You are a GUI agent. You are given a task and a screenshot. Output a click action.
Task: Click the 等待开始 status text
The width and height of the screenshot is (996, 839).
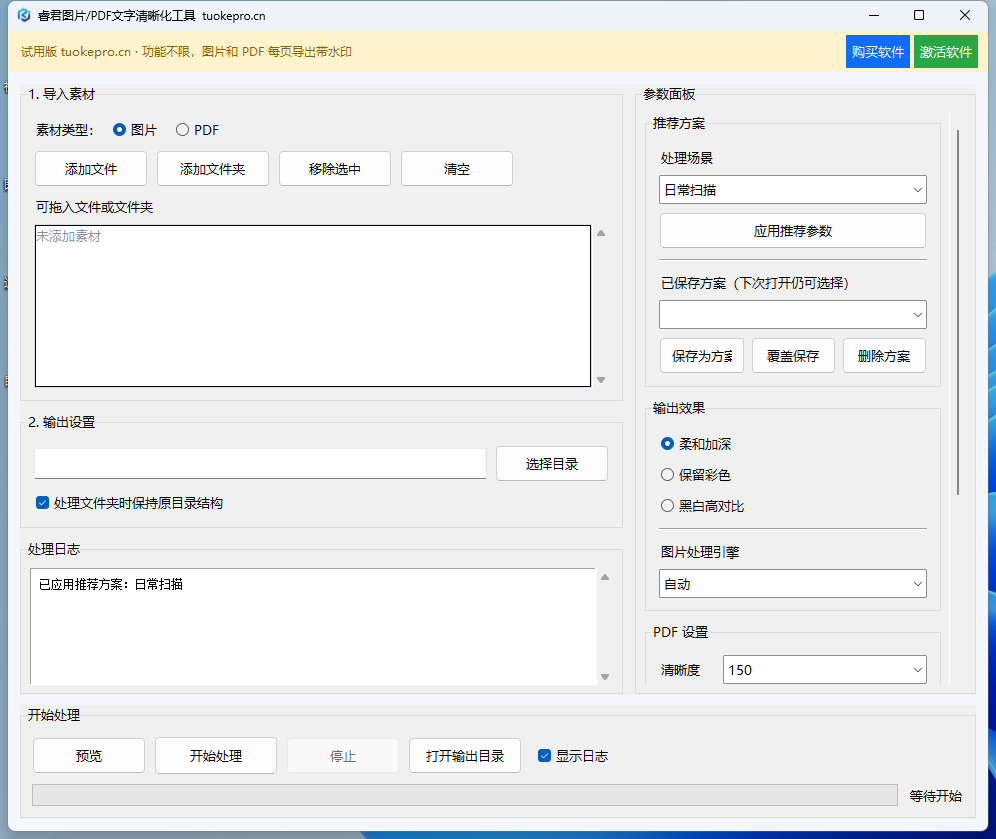click(936, 795)
